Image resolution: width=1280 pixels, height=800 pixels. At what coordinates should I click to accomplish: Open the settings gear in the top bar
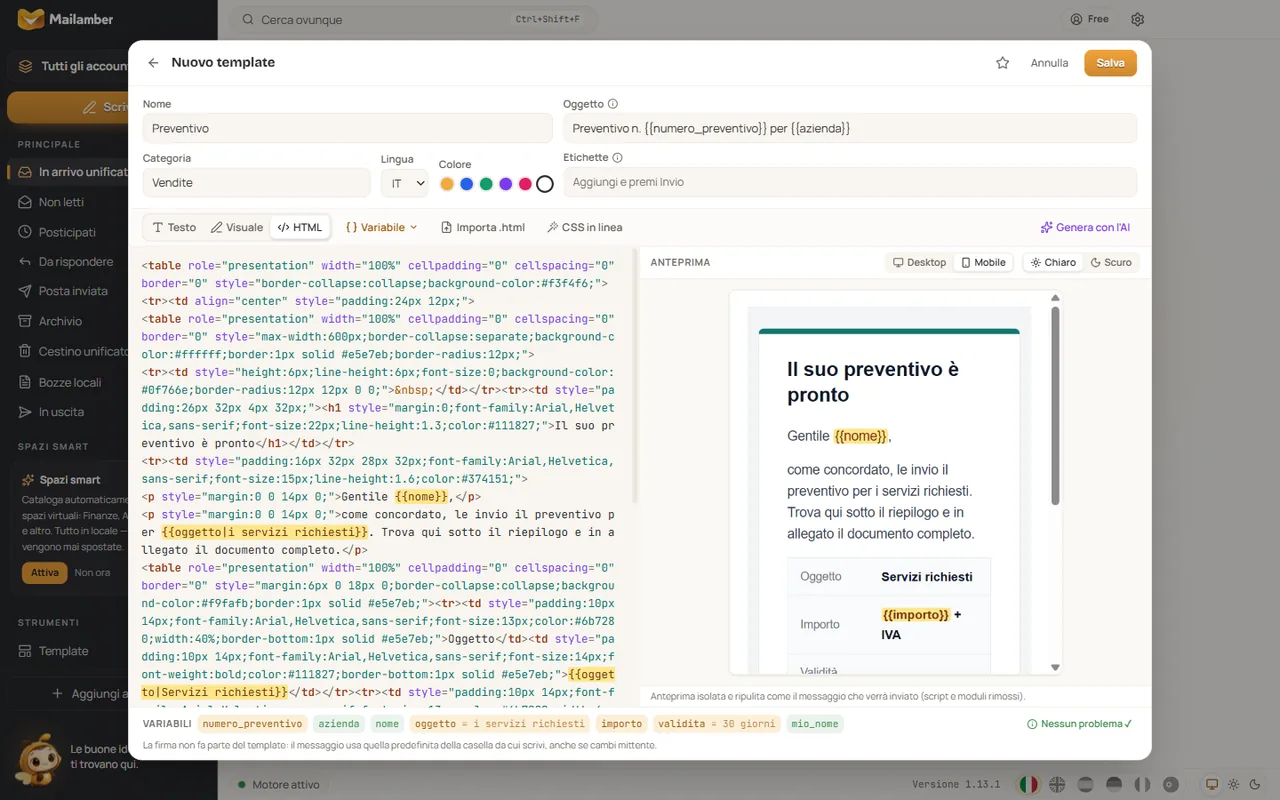point(1137,19)
